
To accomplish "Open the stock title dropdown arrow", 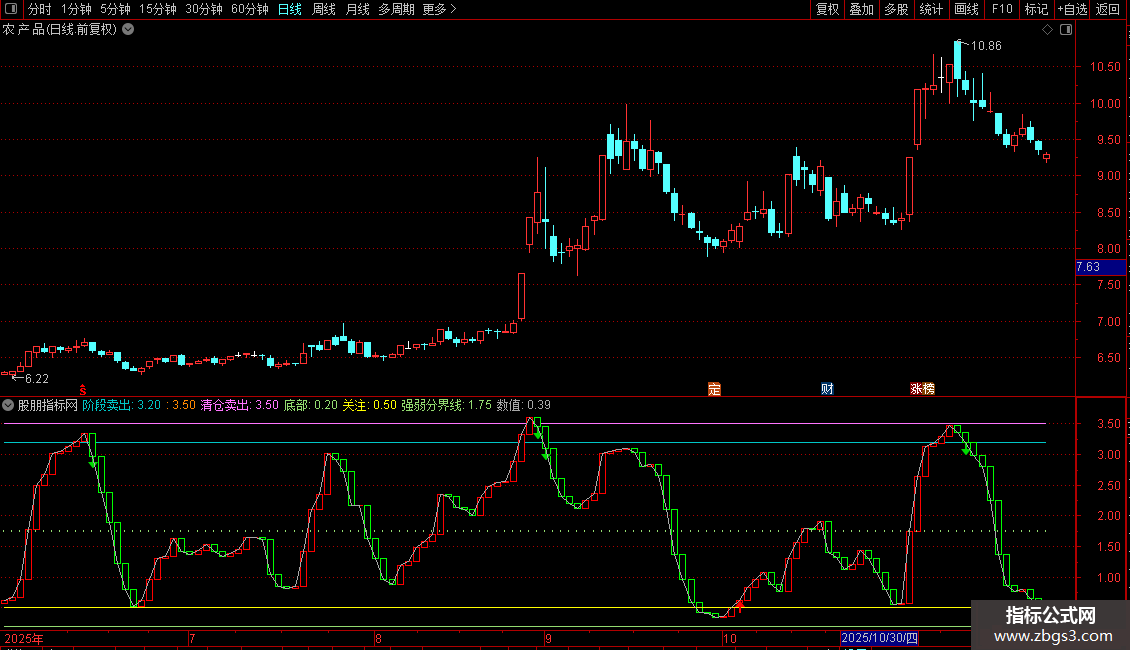I will [x=128, y=30].
